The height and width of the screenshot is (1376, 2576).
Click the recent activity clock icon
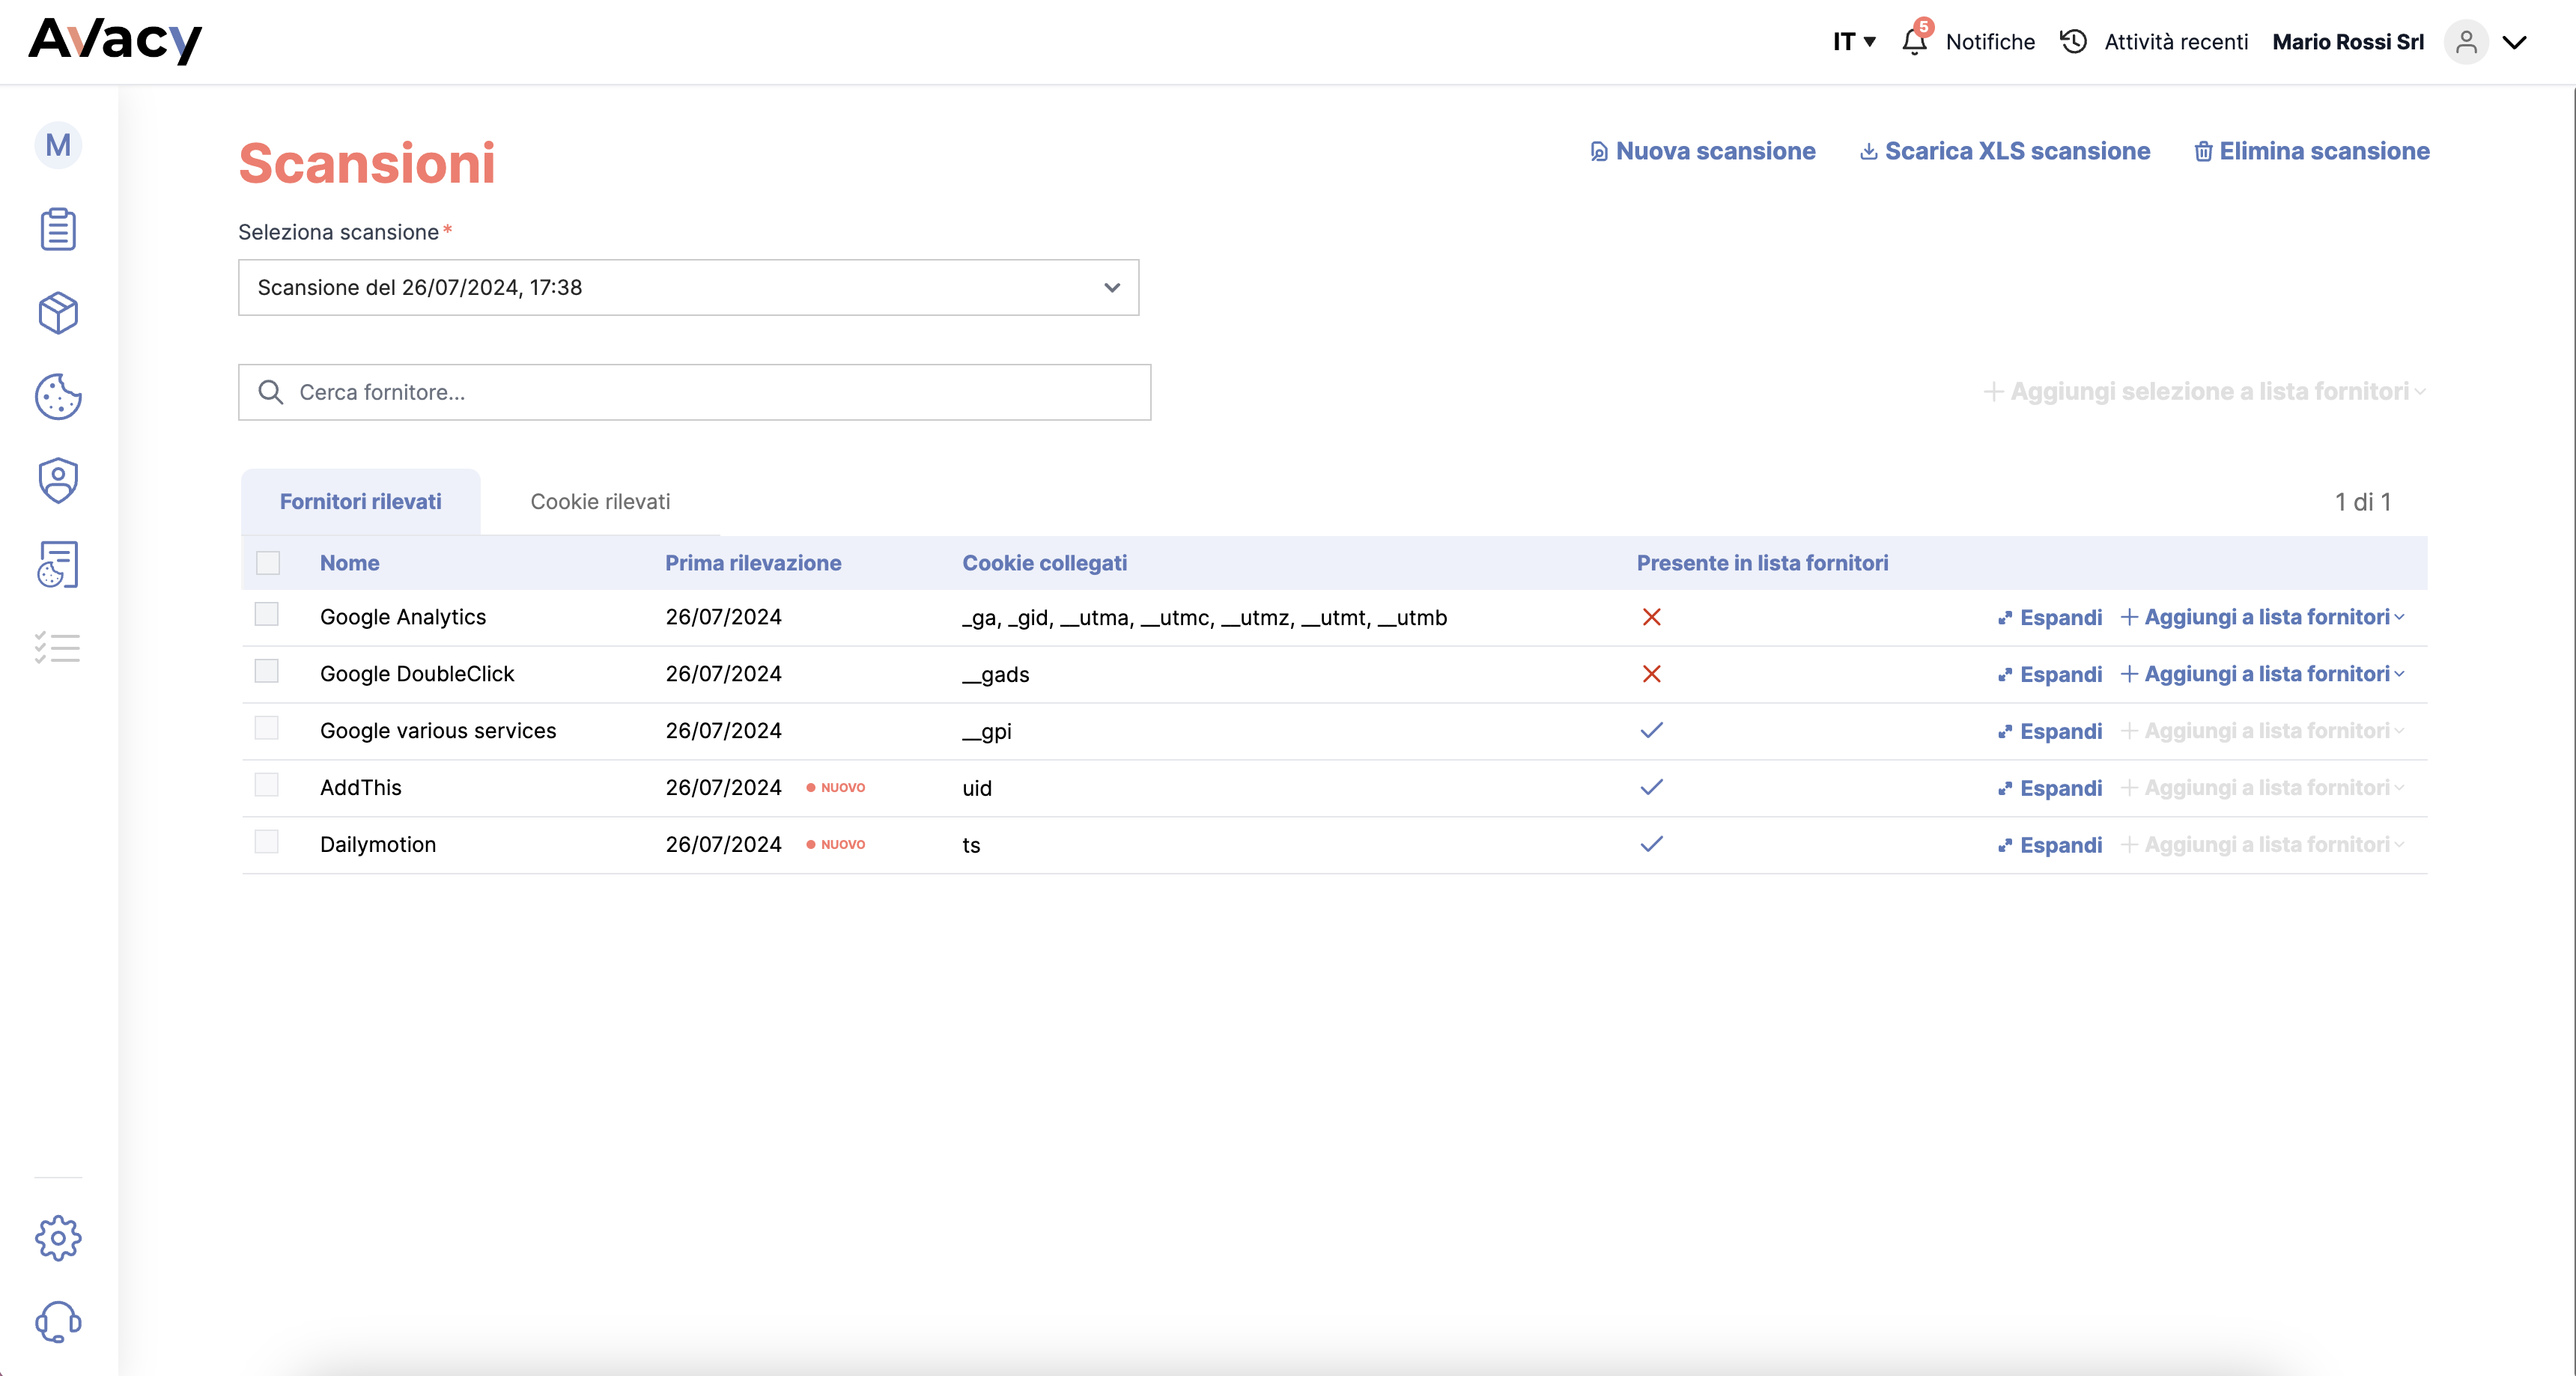2073,41
